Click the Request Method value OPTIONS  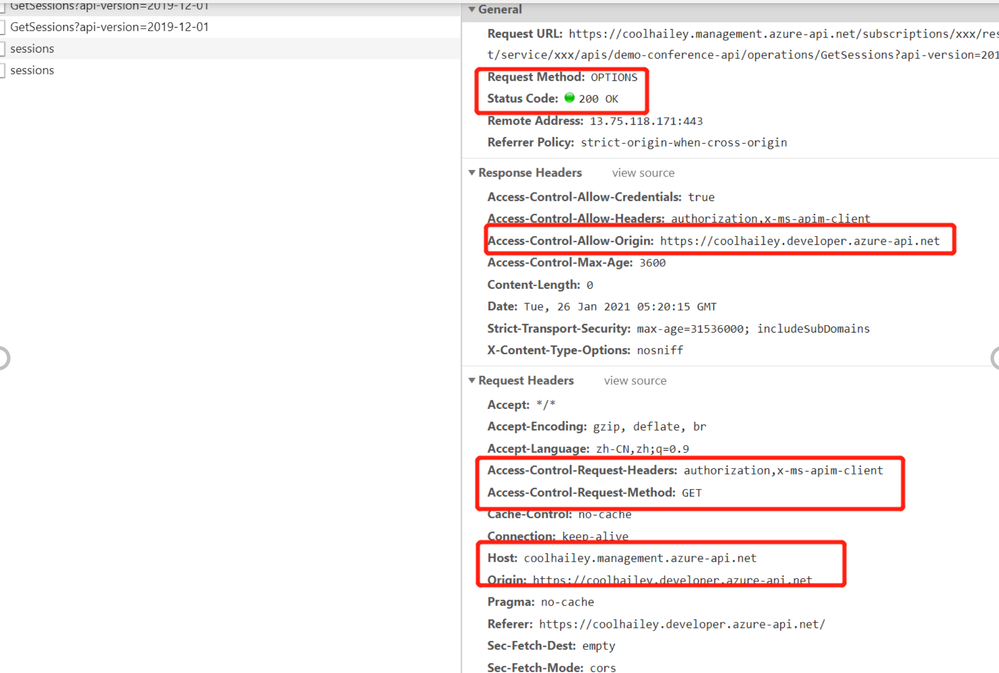(614, 77)
